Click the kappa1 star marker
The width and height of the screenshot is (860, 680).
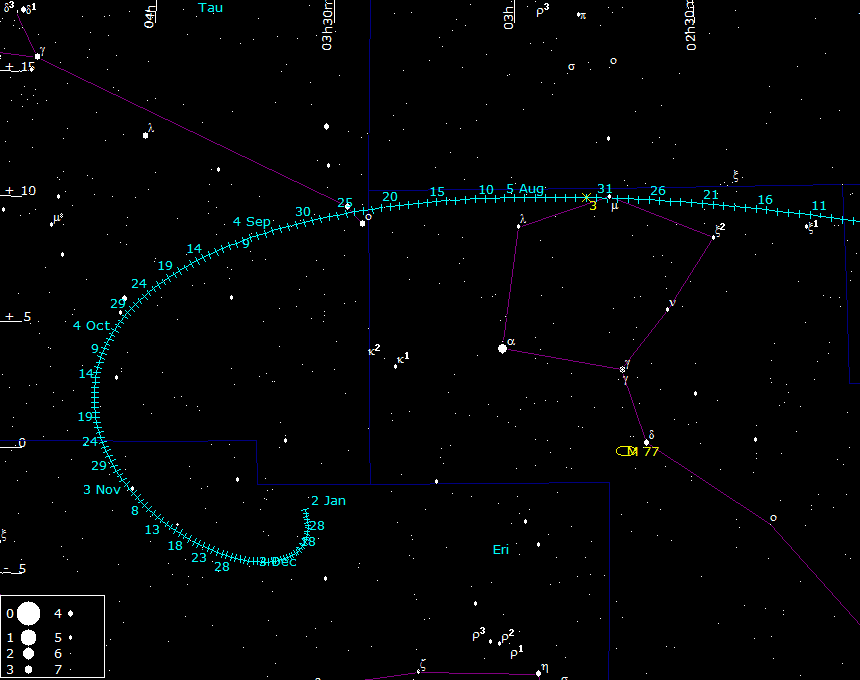(x=395, y=366)
